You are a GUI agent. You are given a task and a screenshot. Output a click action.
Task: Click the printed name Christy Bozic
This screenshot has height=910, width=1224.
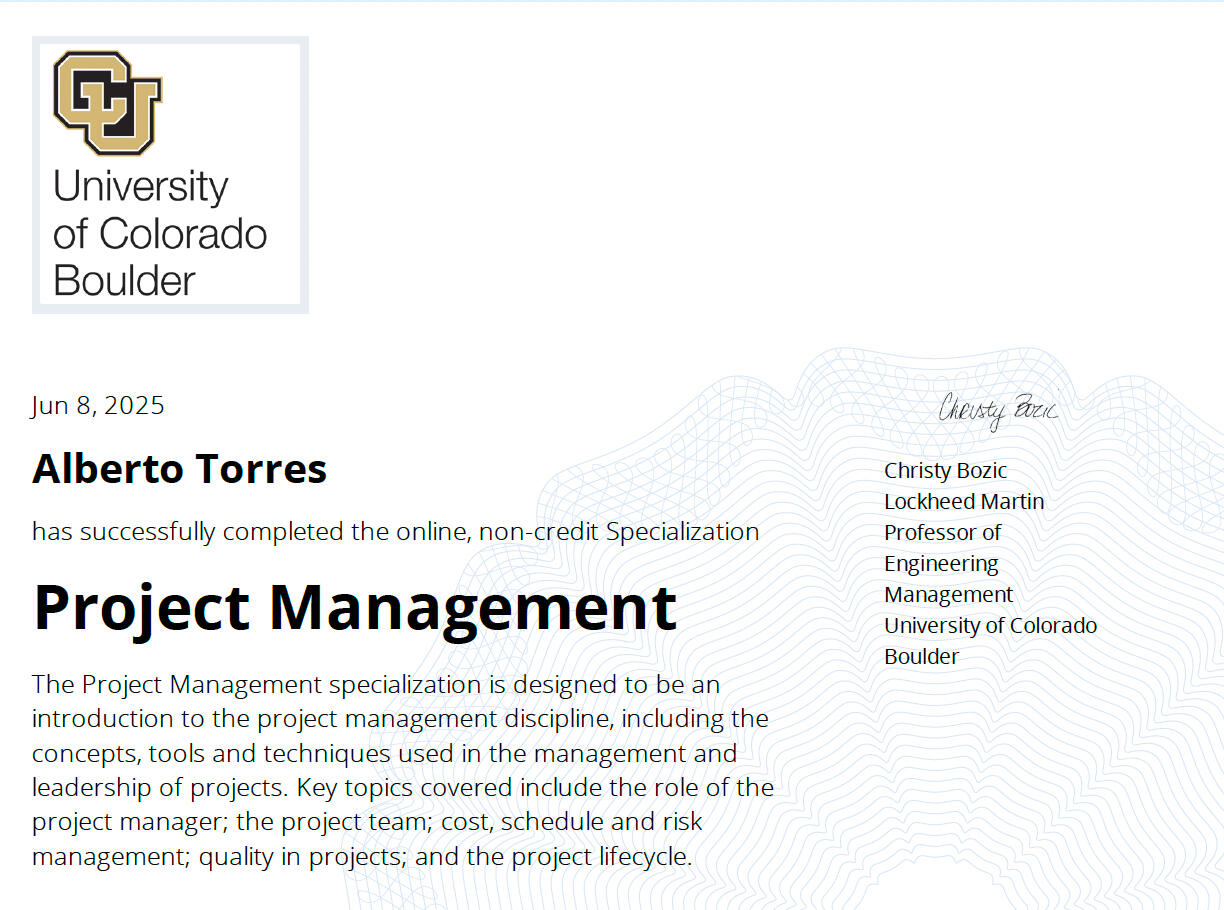(945, 471)
